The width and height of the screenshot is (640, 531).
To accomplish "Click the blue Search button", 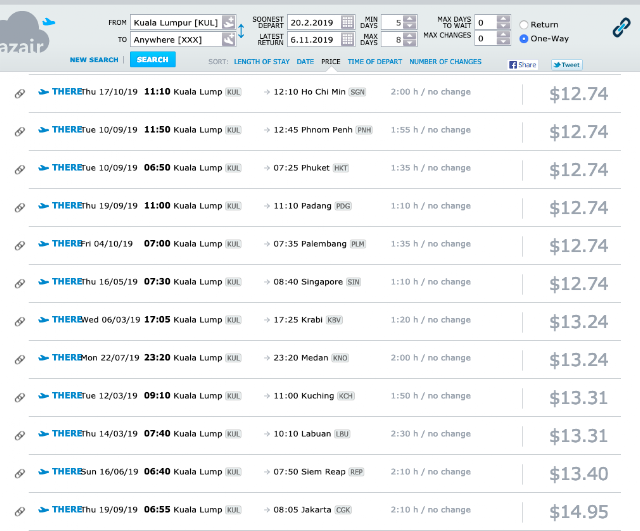I will (x=153, y=60).
